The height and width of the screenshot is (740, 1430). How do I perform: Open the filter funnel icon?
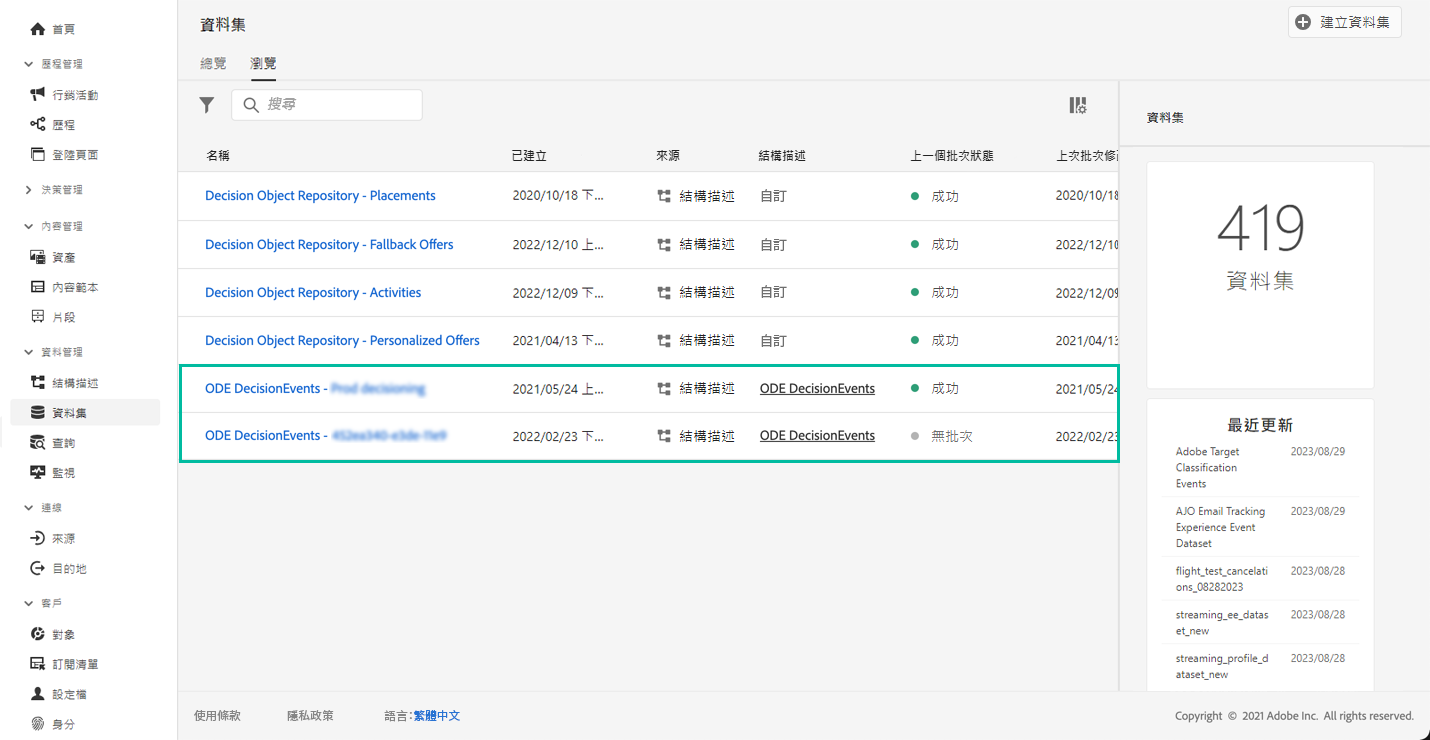click(x=207, y=105)
